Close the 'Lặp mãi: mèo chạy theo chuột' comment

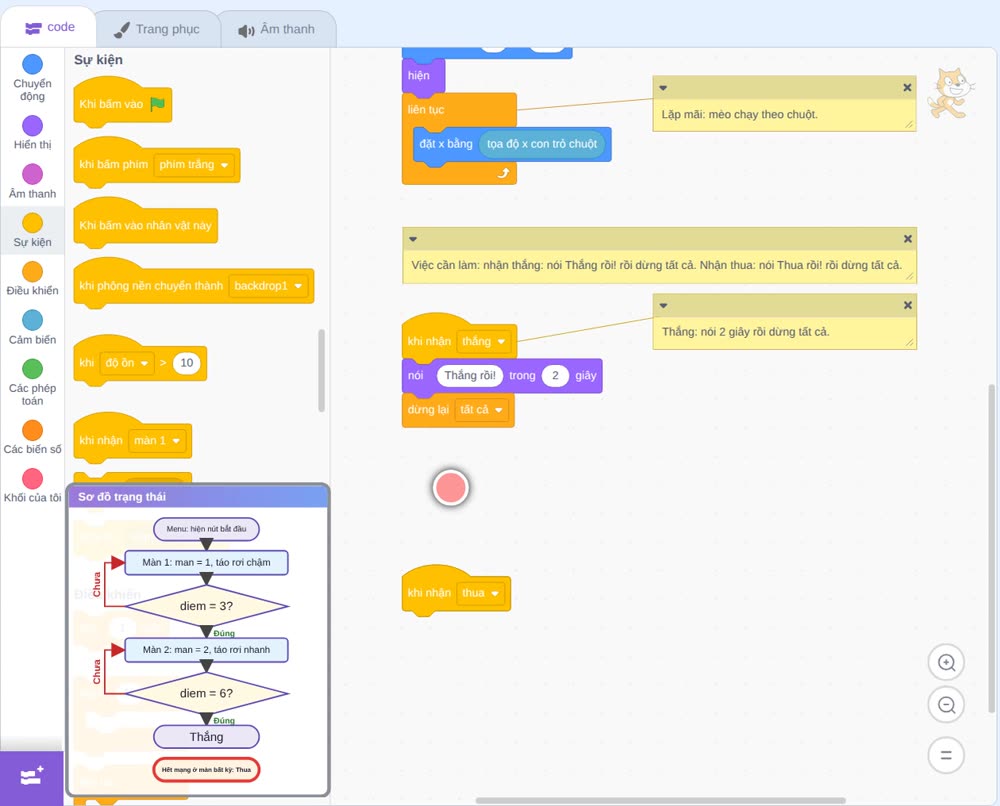(x=907, y=87)
